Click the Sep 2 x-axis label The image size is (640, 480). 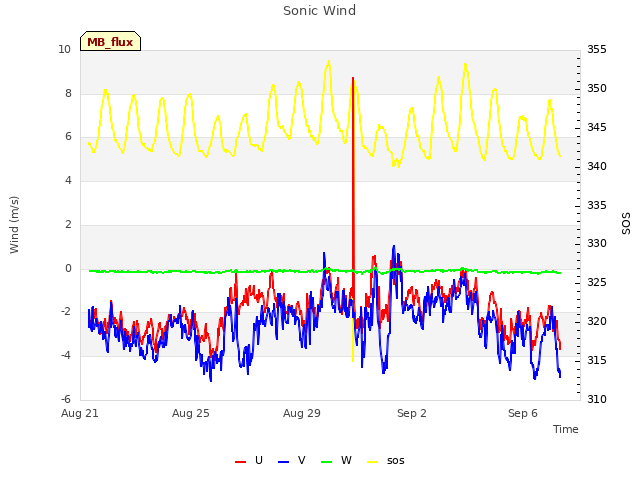pos(412,413)
